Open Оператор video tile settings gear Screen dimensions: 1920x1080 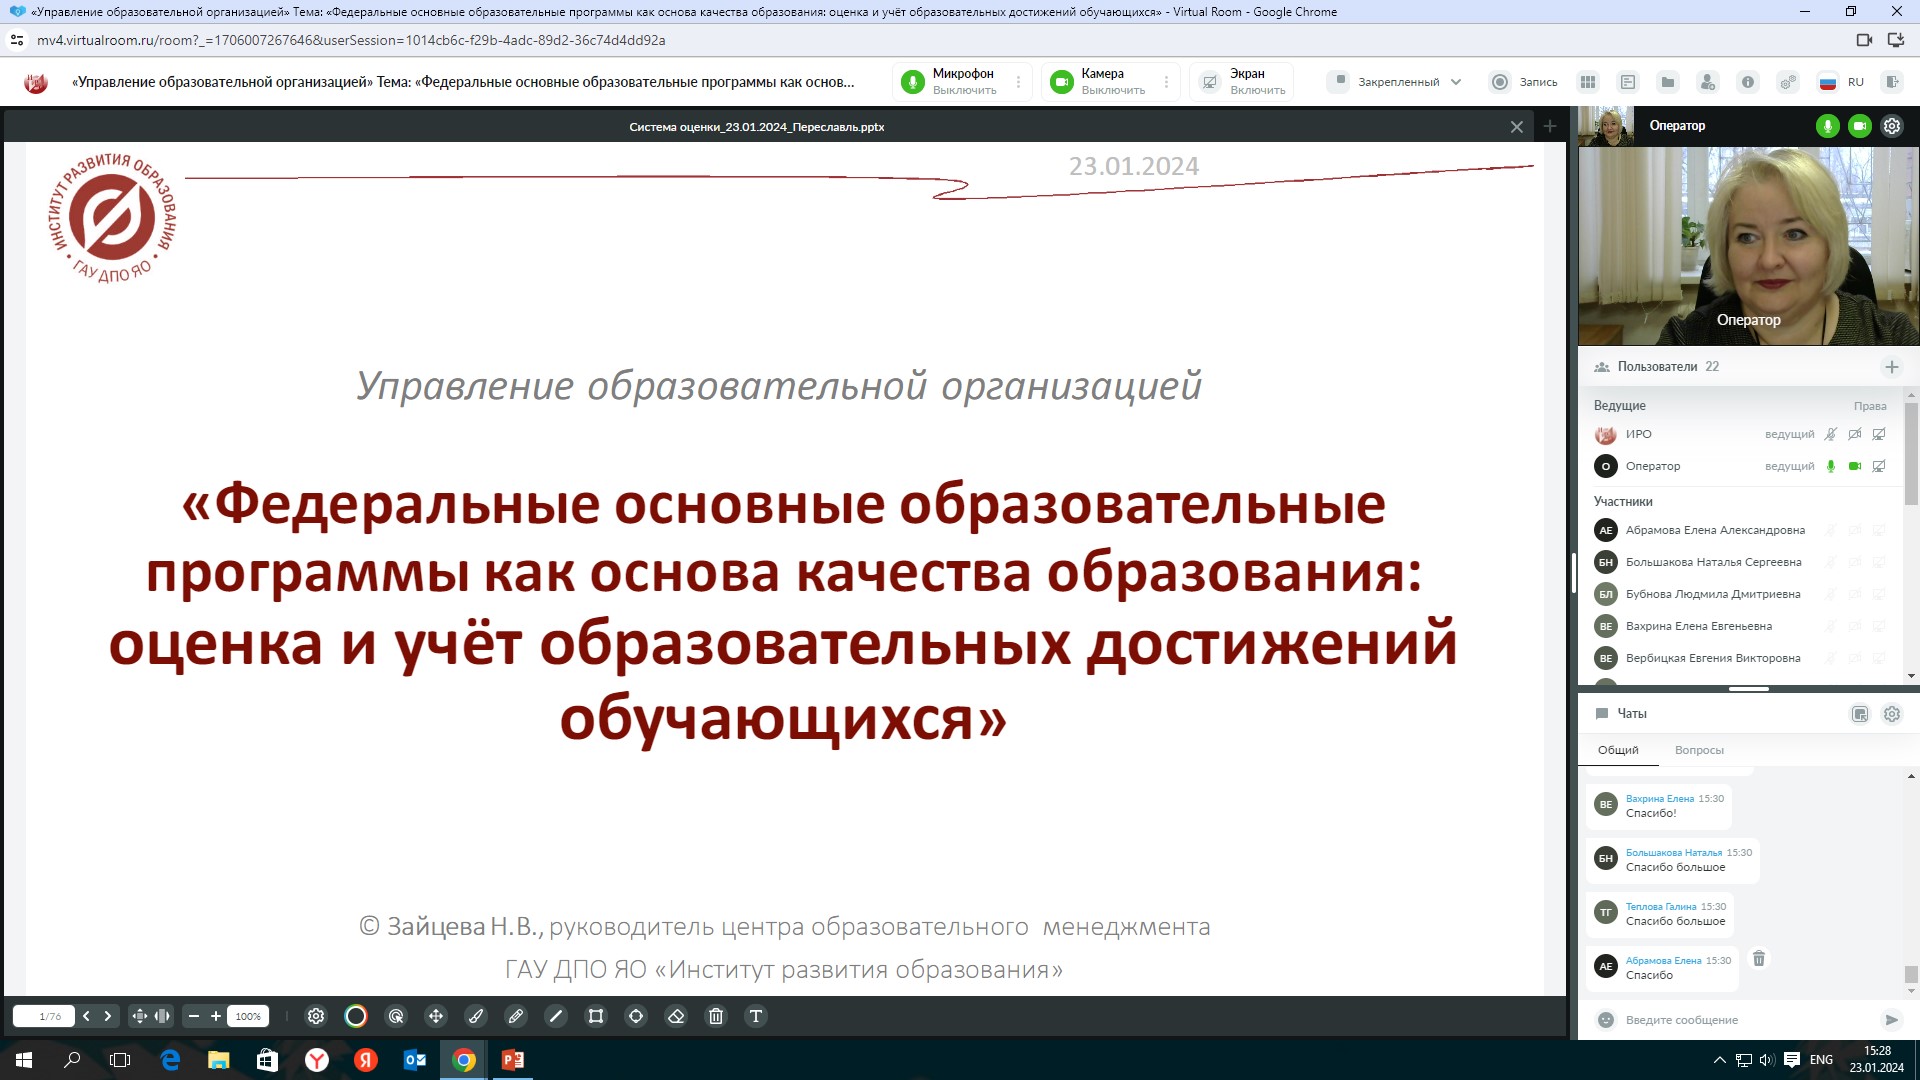point(1892,126)
